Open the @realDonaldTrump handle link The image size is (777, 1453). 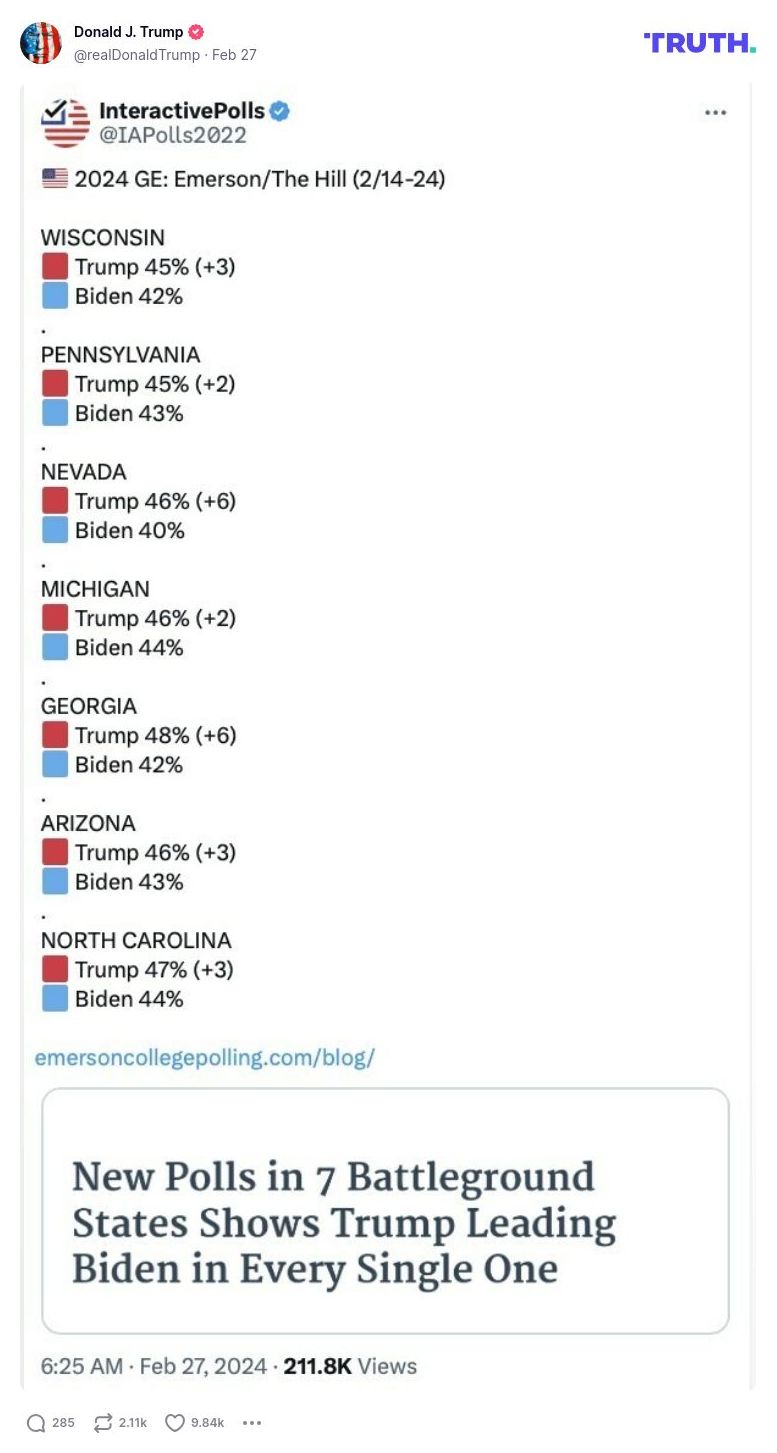point(137,55)
